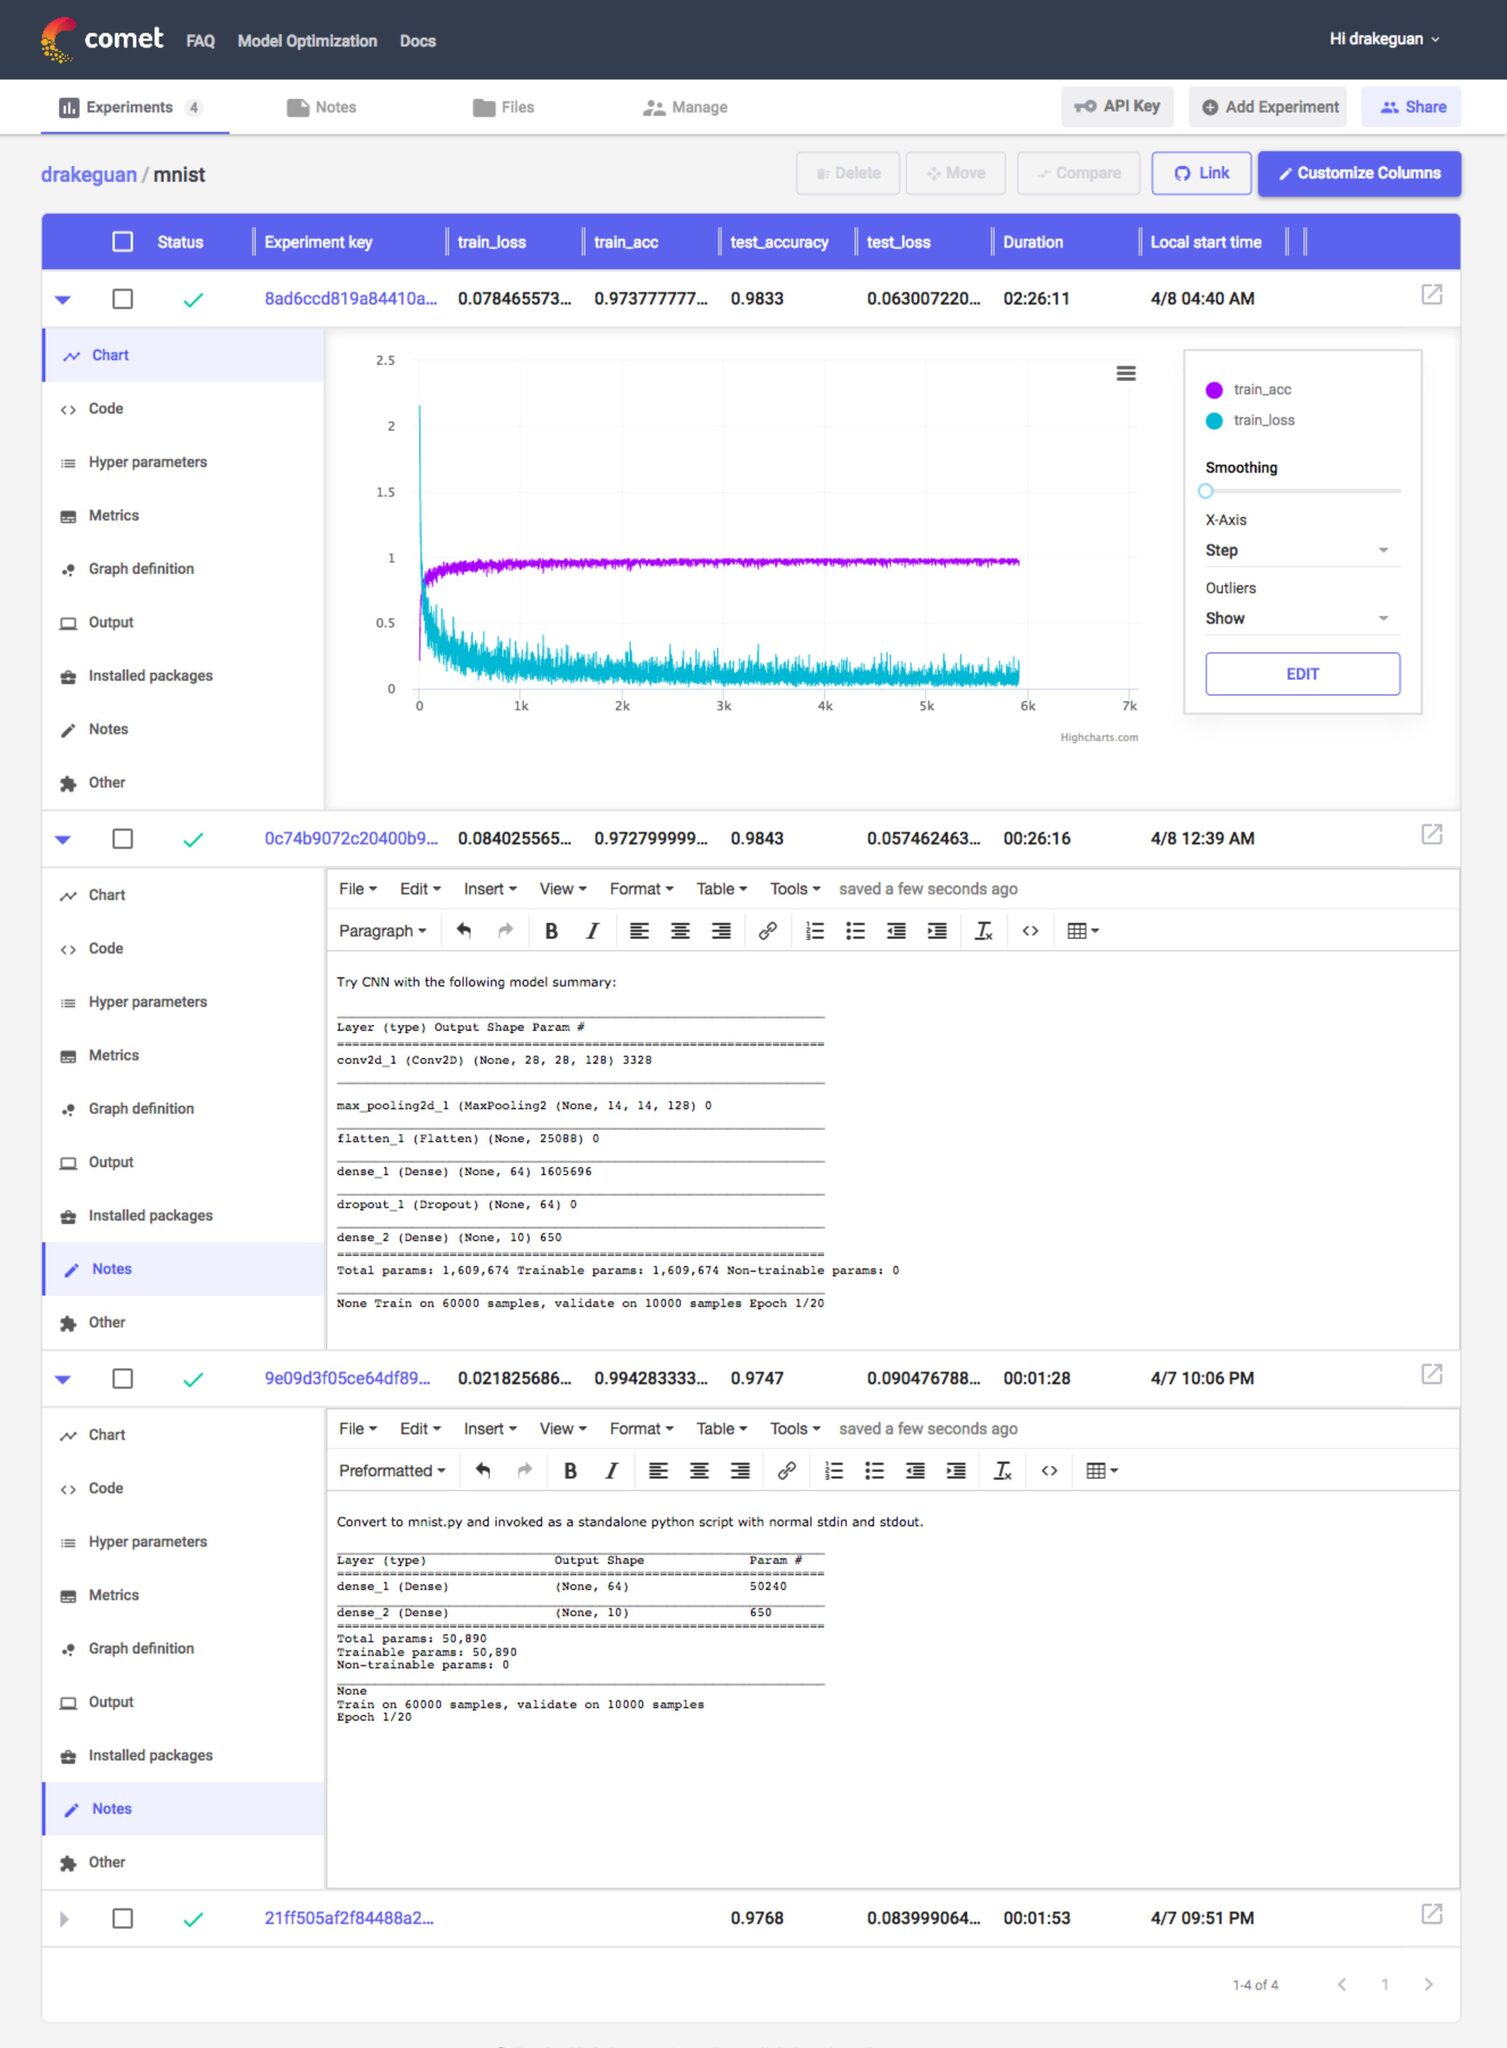Switch to the Notes project tab
Screen dimensions: 1507x2048
(x=322, y=107)
